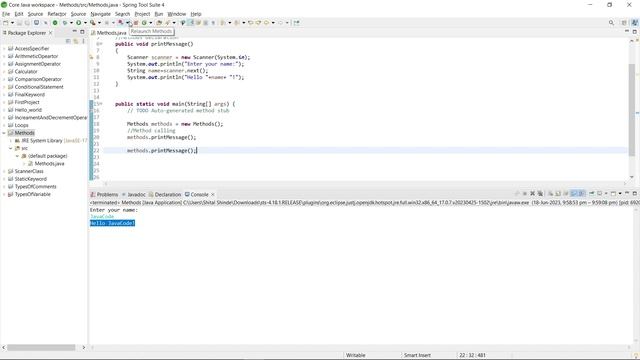Open the Help menu
Screen dimensions: 640x360
click(196, 14)
